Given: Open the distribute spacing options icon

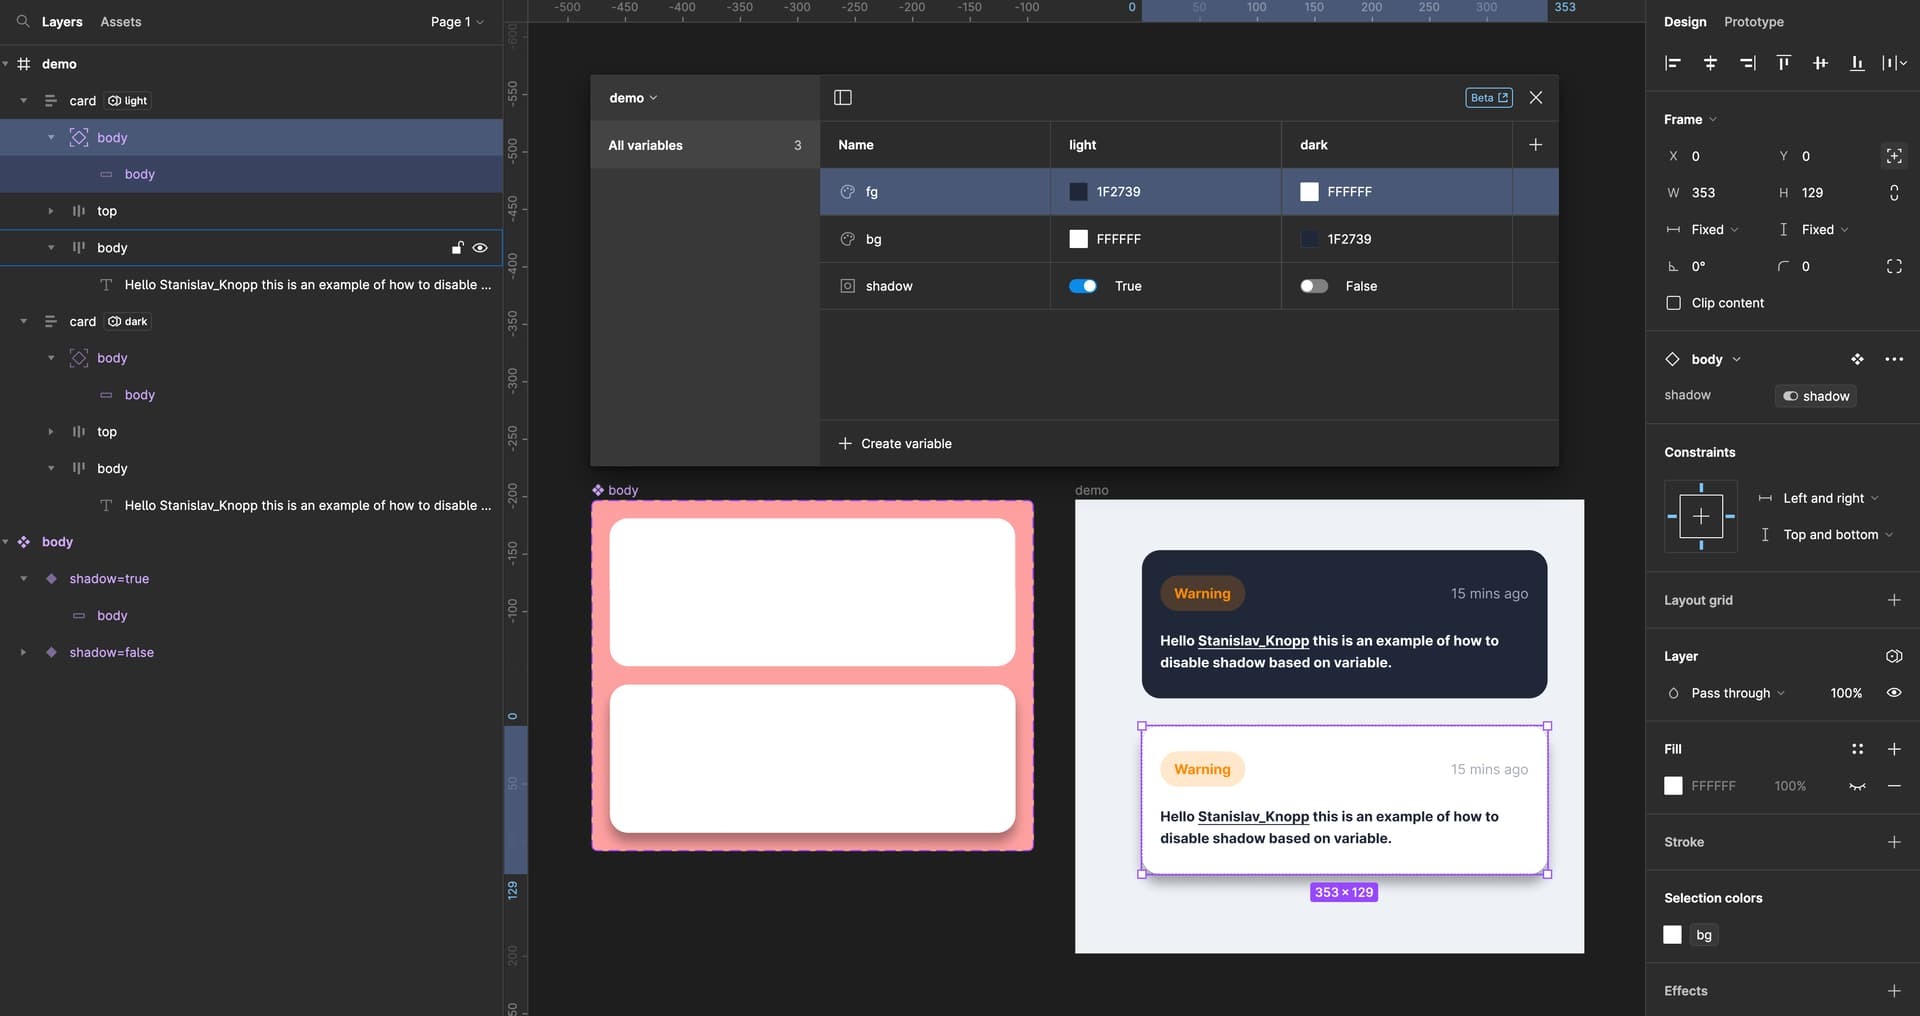Looking at the screenshot, I should click(1894, 63).
